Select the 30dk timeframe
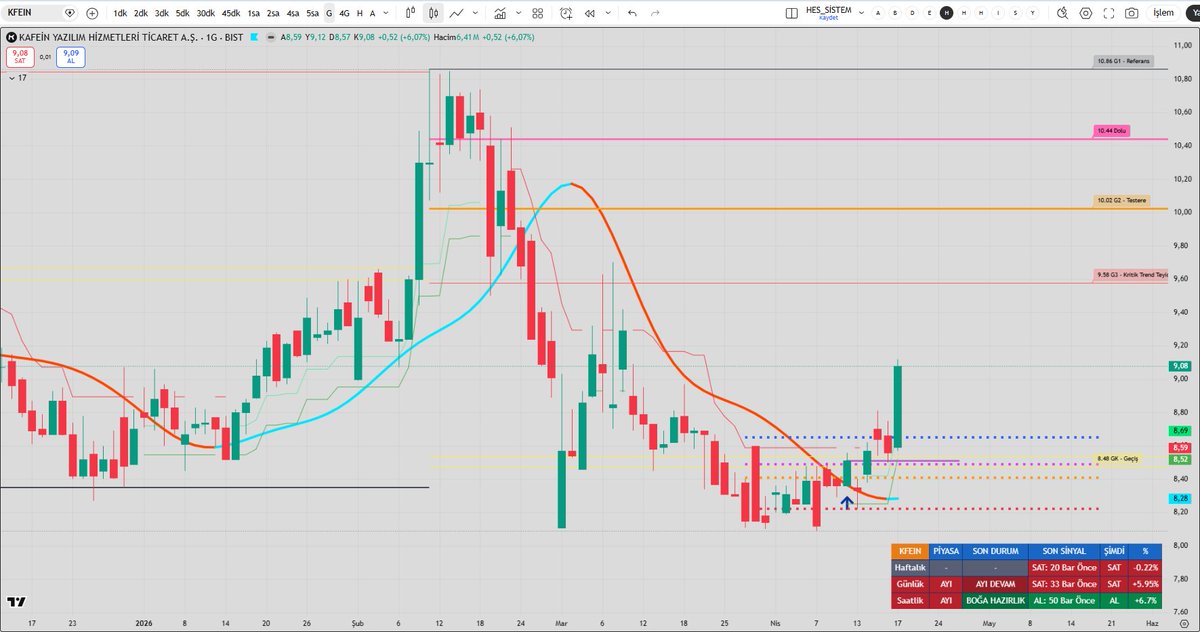Image resolution: width=1200 pixels, height=632 pixels. coord(205,14)
